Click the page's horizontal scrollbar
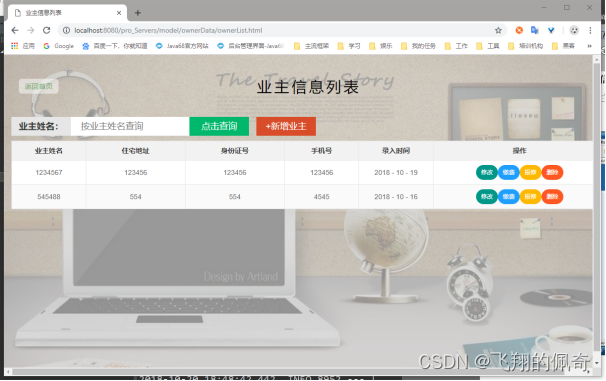606x381 pixels. click(x=288, y=372)
